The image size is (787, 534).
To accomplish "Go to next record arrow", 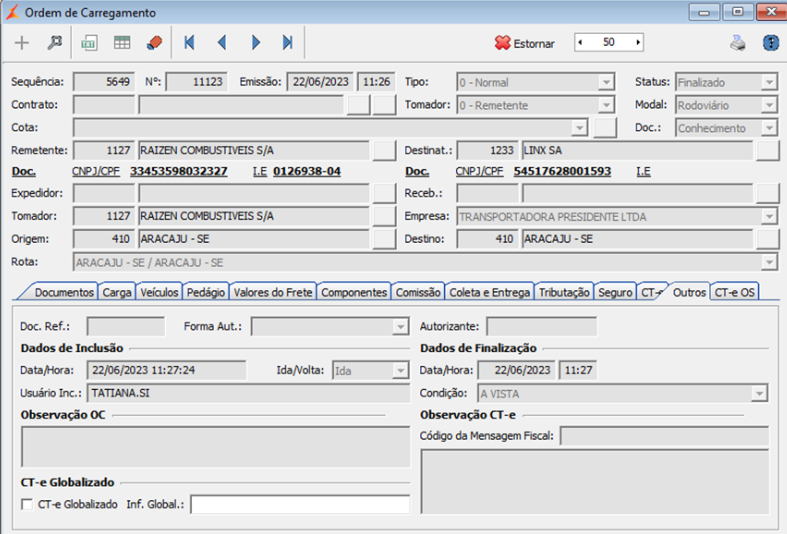I will [255, 43].
